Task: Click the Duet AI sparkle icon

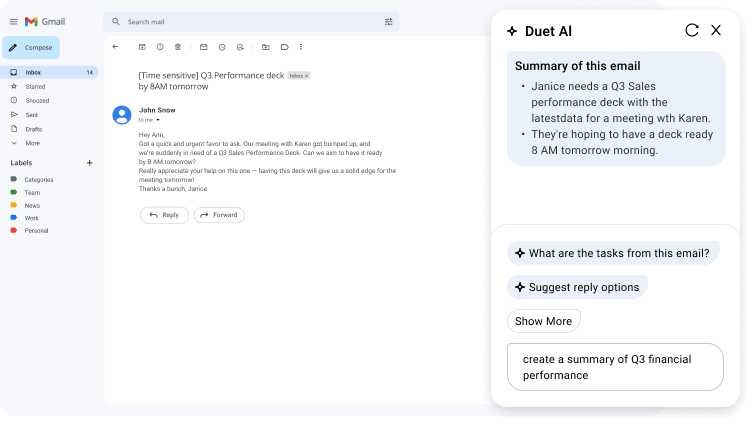Action: (x=512, y=31)
